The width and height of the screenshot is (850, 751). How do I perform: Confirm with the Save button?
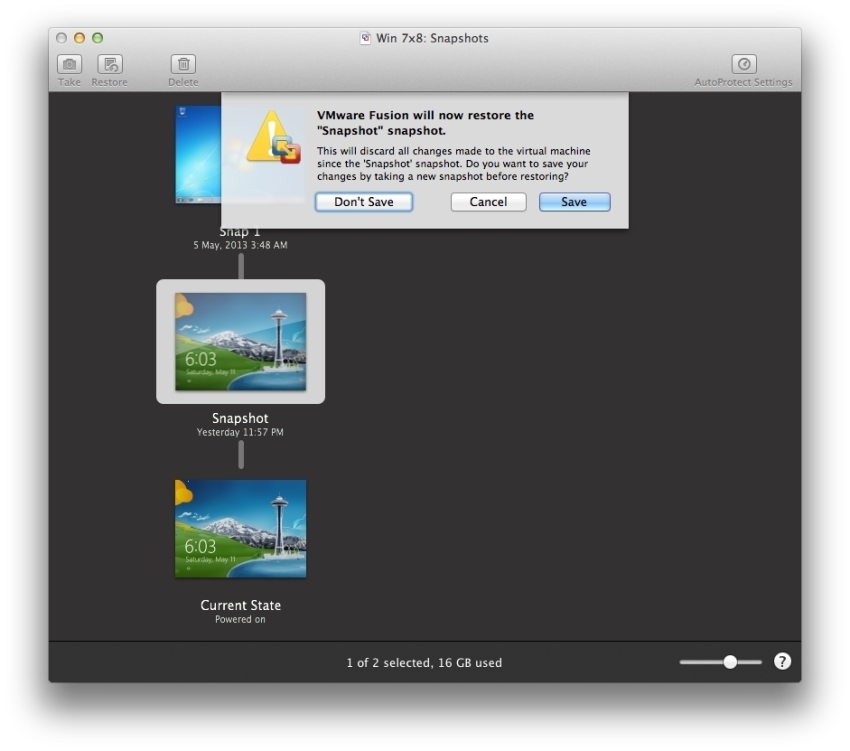tap(574, 202)
